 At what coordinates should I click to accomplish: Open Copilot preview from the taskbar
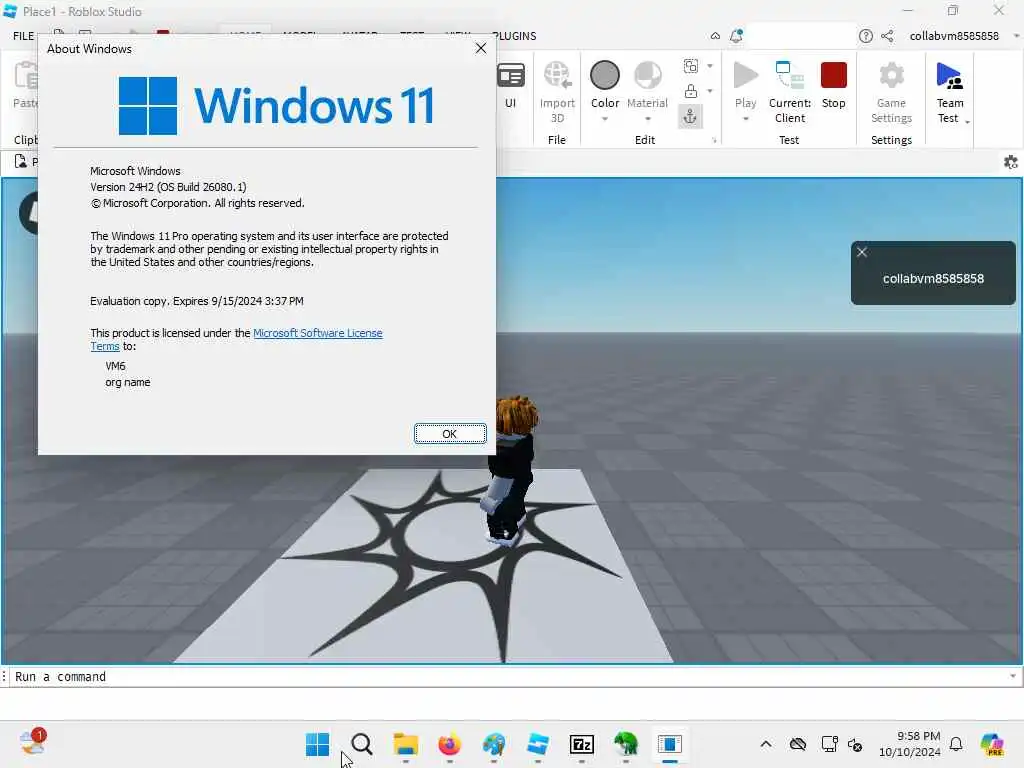[x=993, y=744]
